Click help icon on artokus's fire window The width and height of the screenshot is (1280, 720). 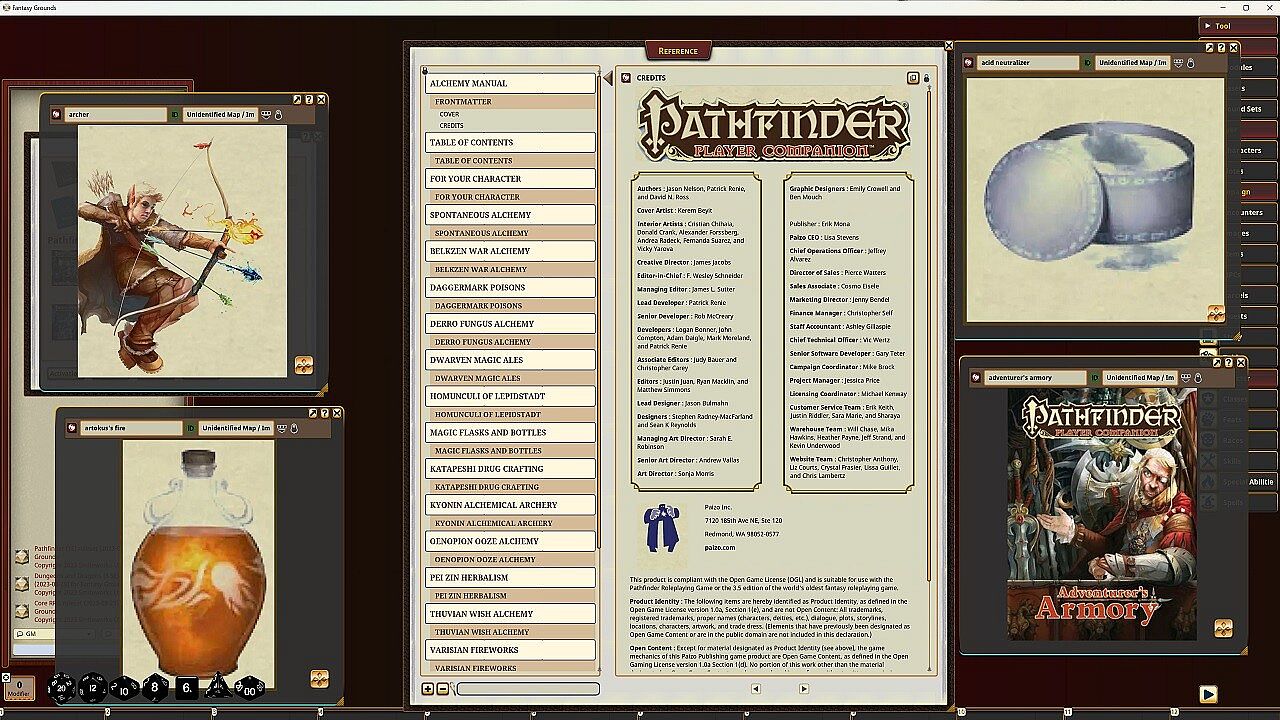[325, 413]
